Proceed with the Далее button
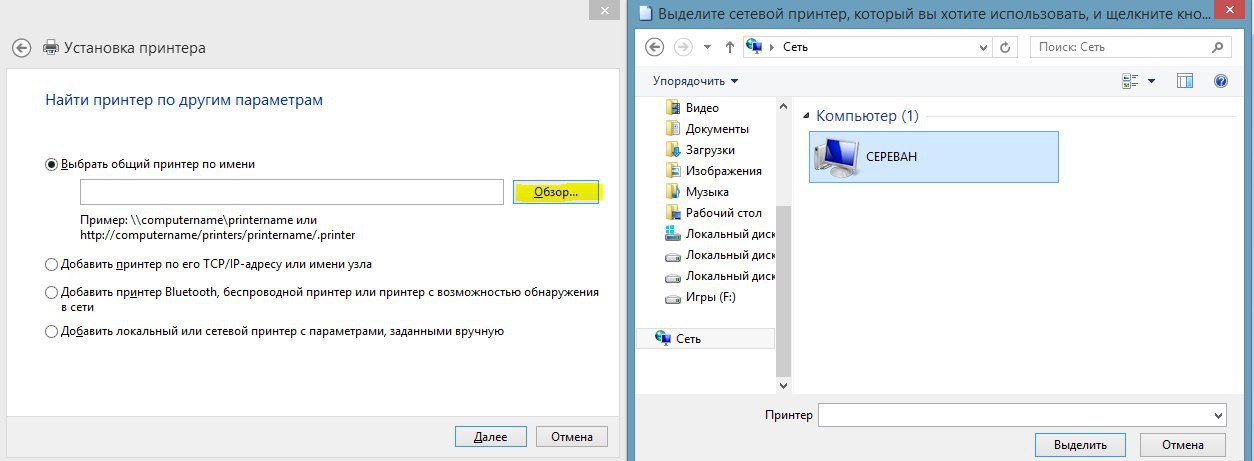Viewport: 1254px width, 461px height. pos(490,436)
